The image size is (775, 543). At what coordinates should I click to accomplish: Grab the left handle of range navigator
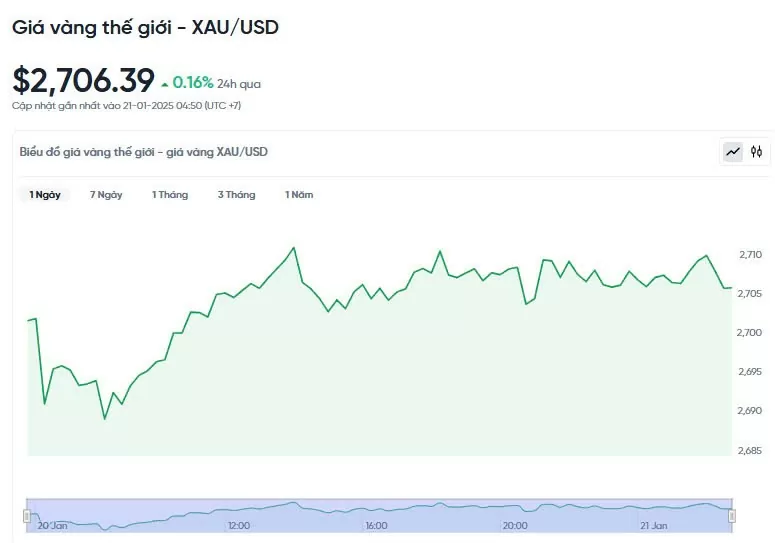pos(27,516)
